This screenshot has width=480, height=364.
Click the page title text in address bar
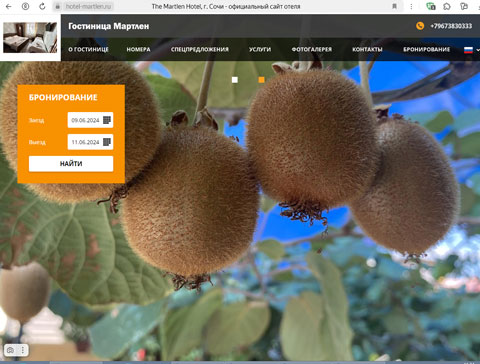226,7
